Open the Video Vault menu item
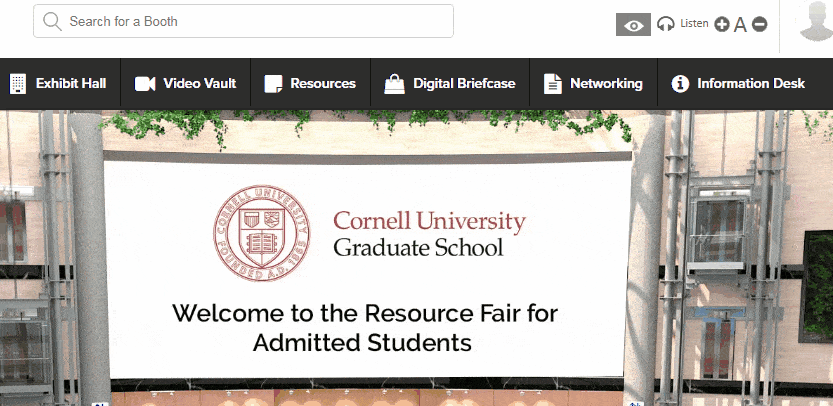The width and height of the screenshot is (833, 406). [199, 84]
